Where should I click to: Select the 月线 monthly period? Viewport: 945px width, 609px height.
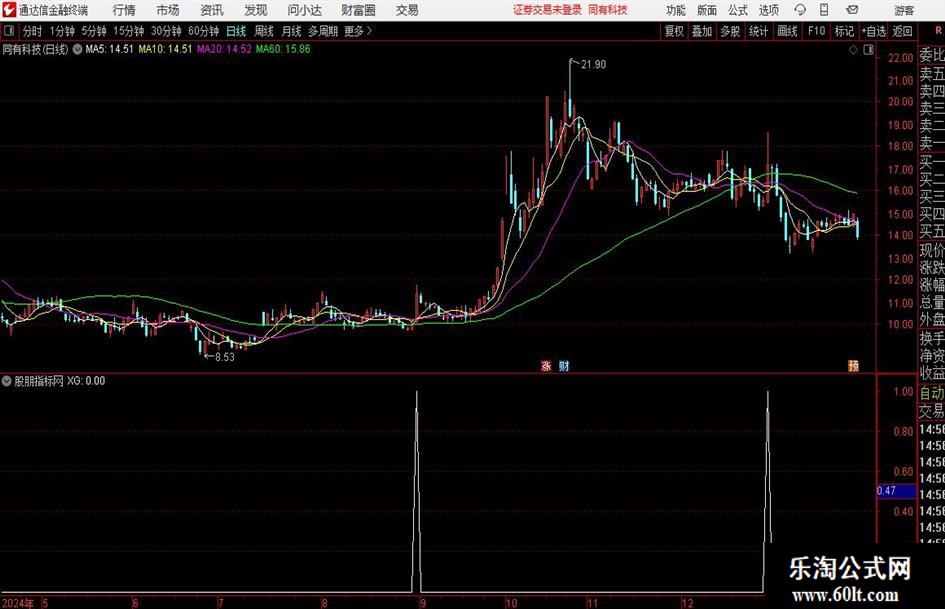pos(291,31)
